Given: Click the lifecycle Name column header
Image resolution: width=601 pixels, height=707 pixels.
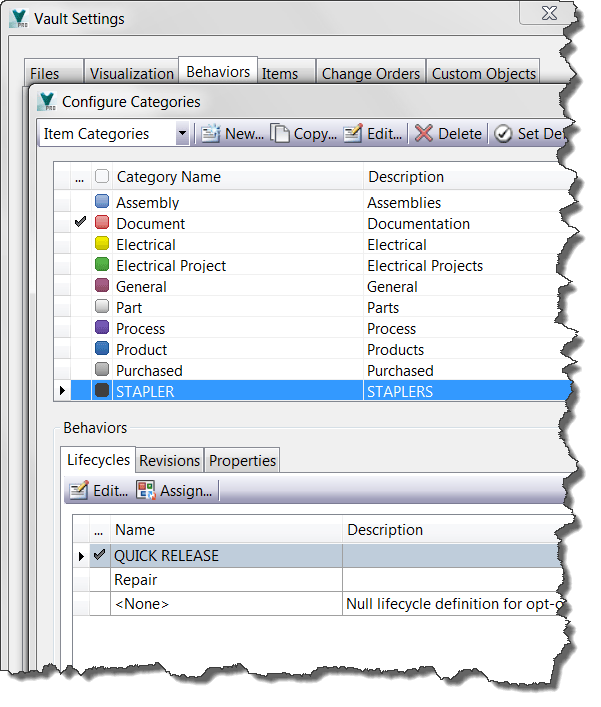Looking at the screenshot, I should click(x=226, y=530).
